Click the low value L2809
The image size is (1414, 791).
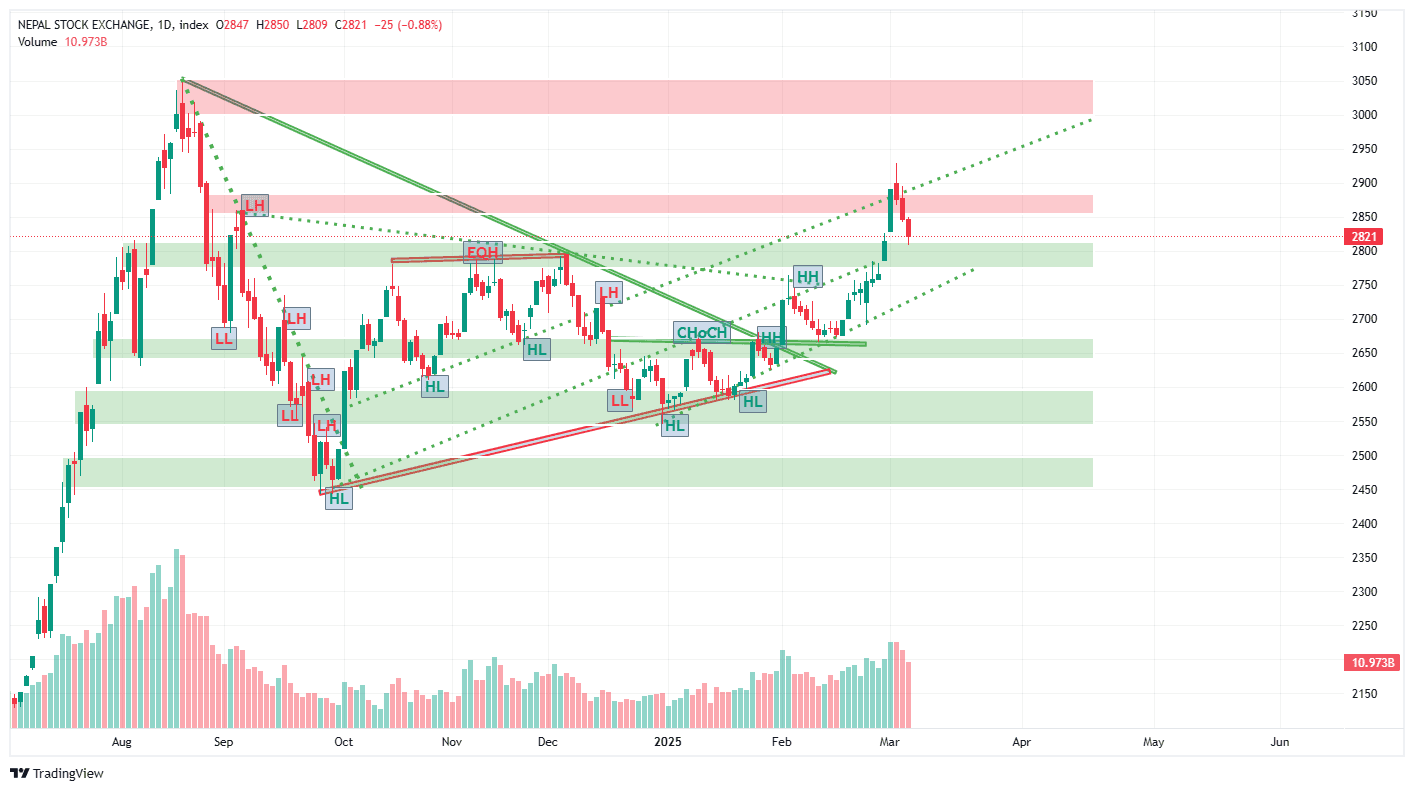pyautogui.click(x=311, y=24)
